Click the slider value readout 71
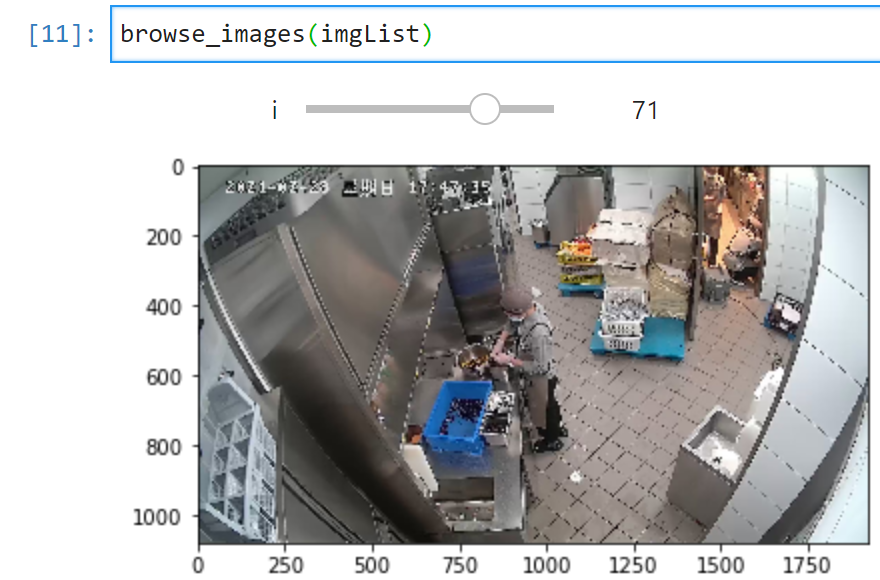This screenshot has height=580, width=880. [644, 110]
